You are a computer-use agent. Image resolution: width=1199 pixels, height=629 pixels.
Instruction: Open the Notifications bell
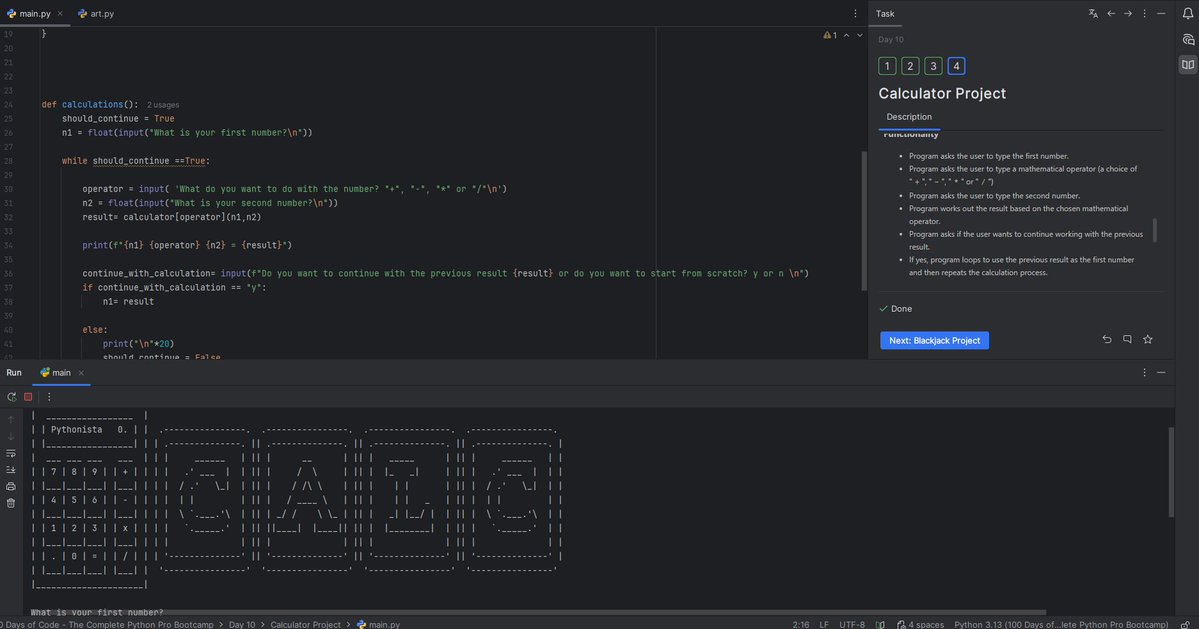click(1188, 14)
